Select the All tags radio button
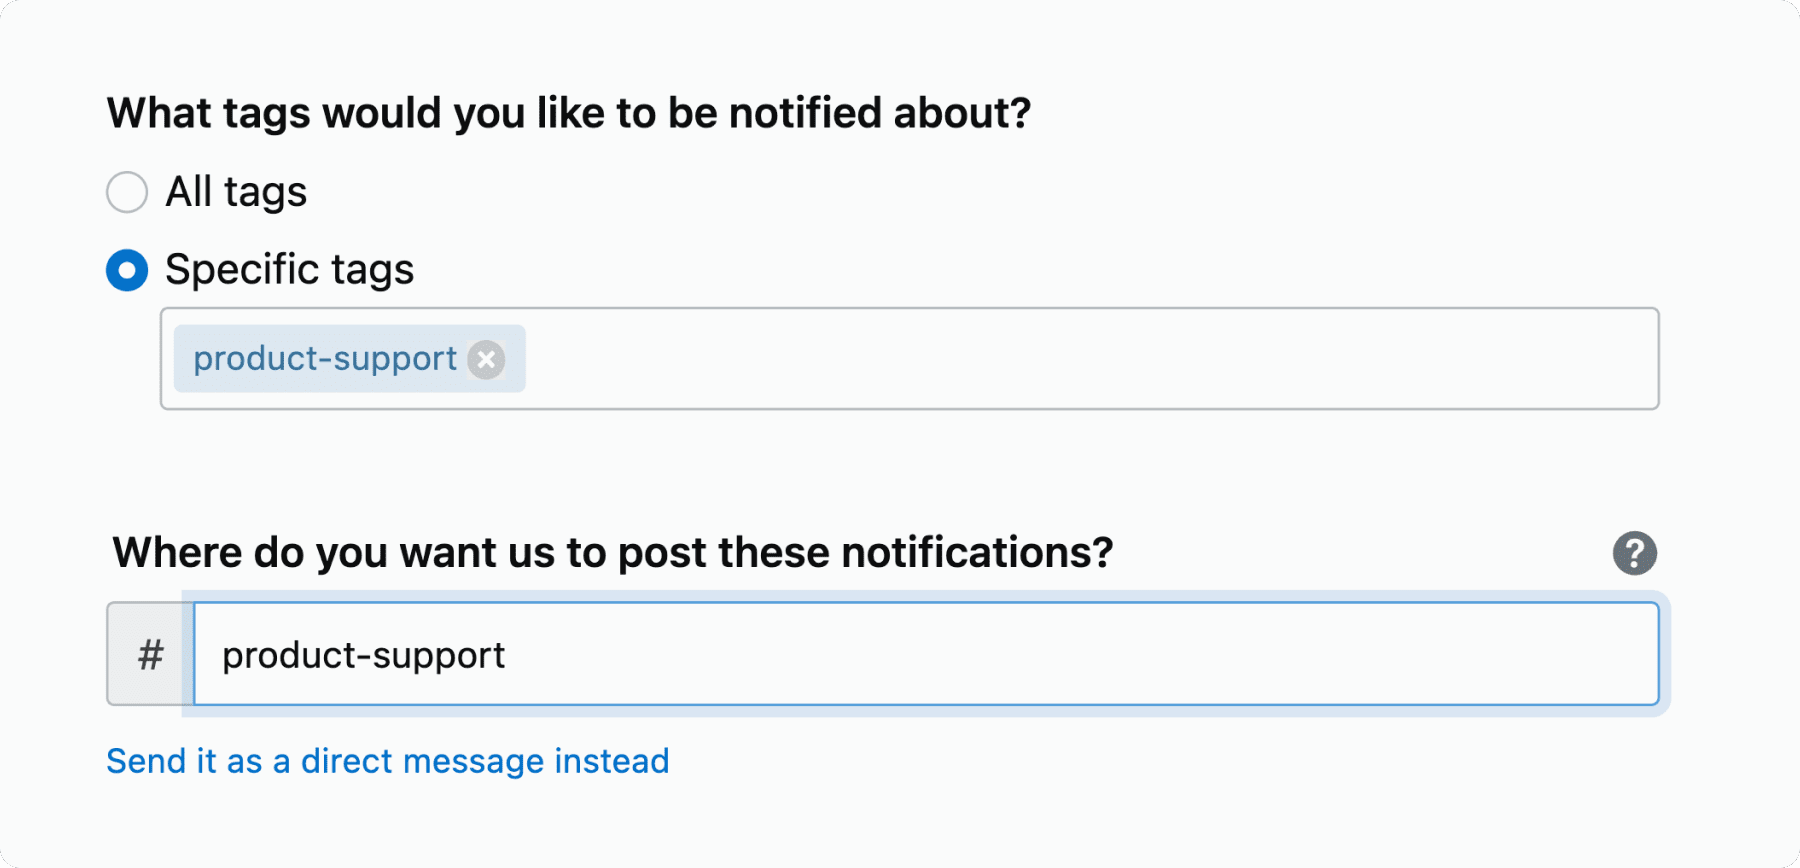The image size is (1800, 868). pyautogui.click(x=127, y=192)
